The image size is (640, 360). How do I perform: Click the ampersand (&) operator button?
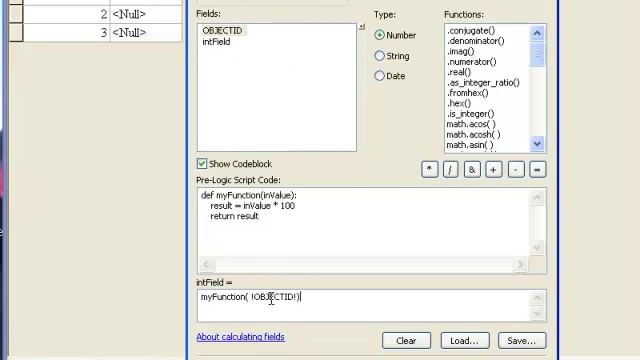pyautogui.click(x=472, y=169)
